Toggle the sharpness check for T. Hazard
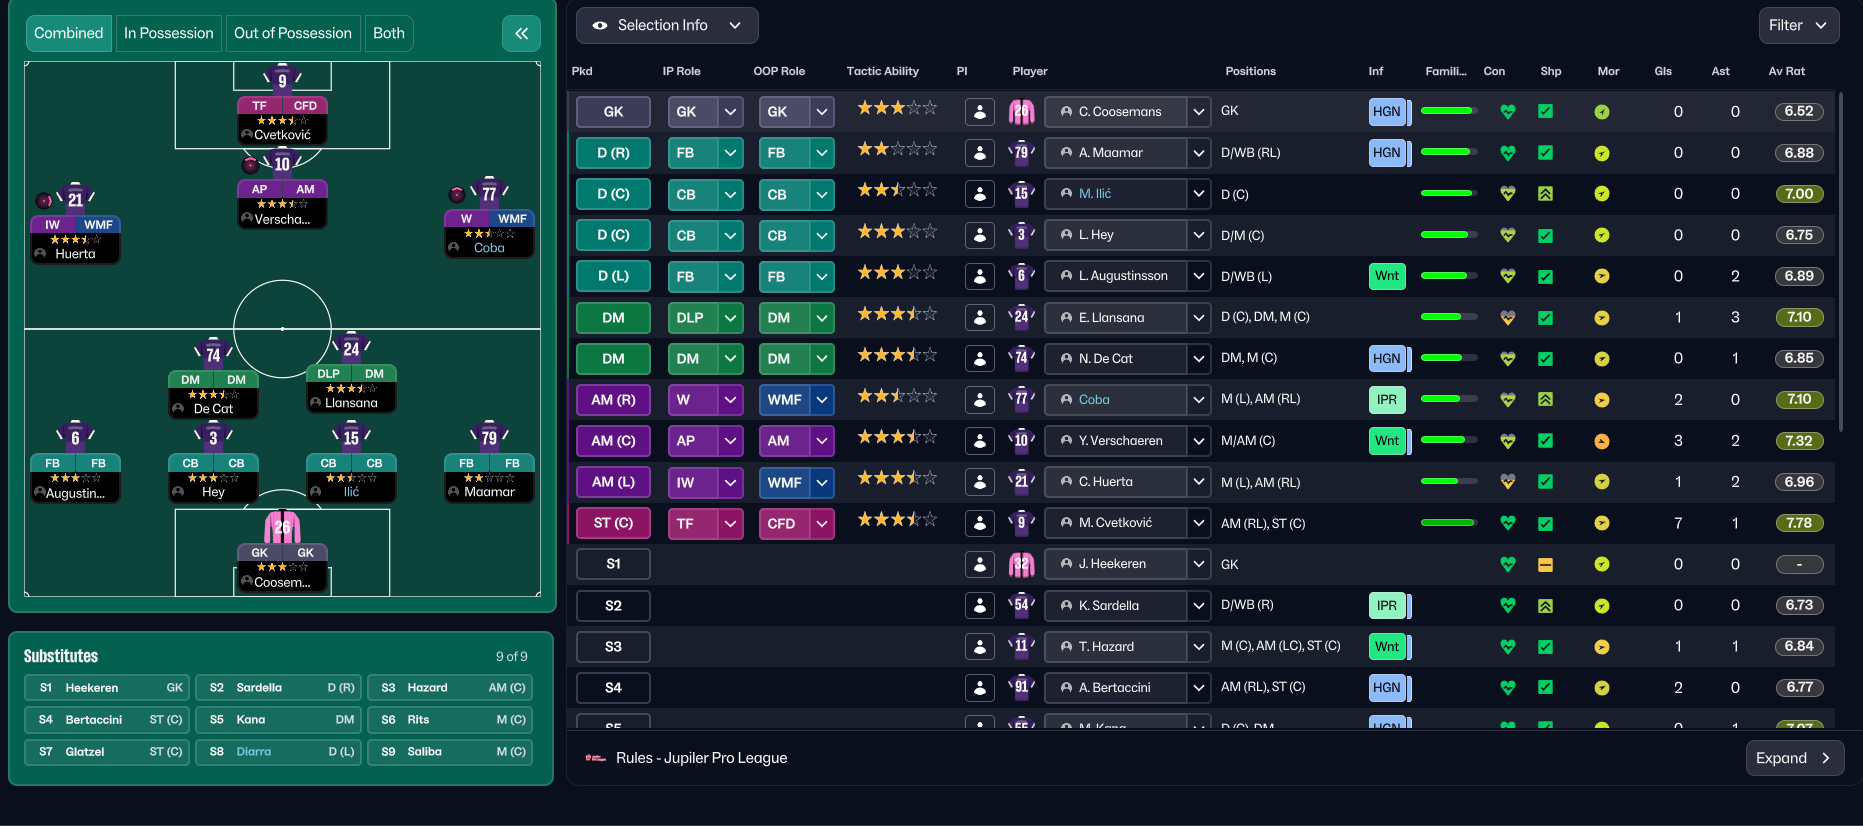1863x826 pixels. [1545, 647]
